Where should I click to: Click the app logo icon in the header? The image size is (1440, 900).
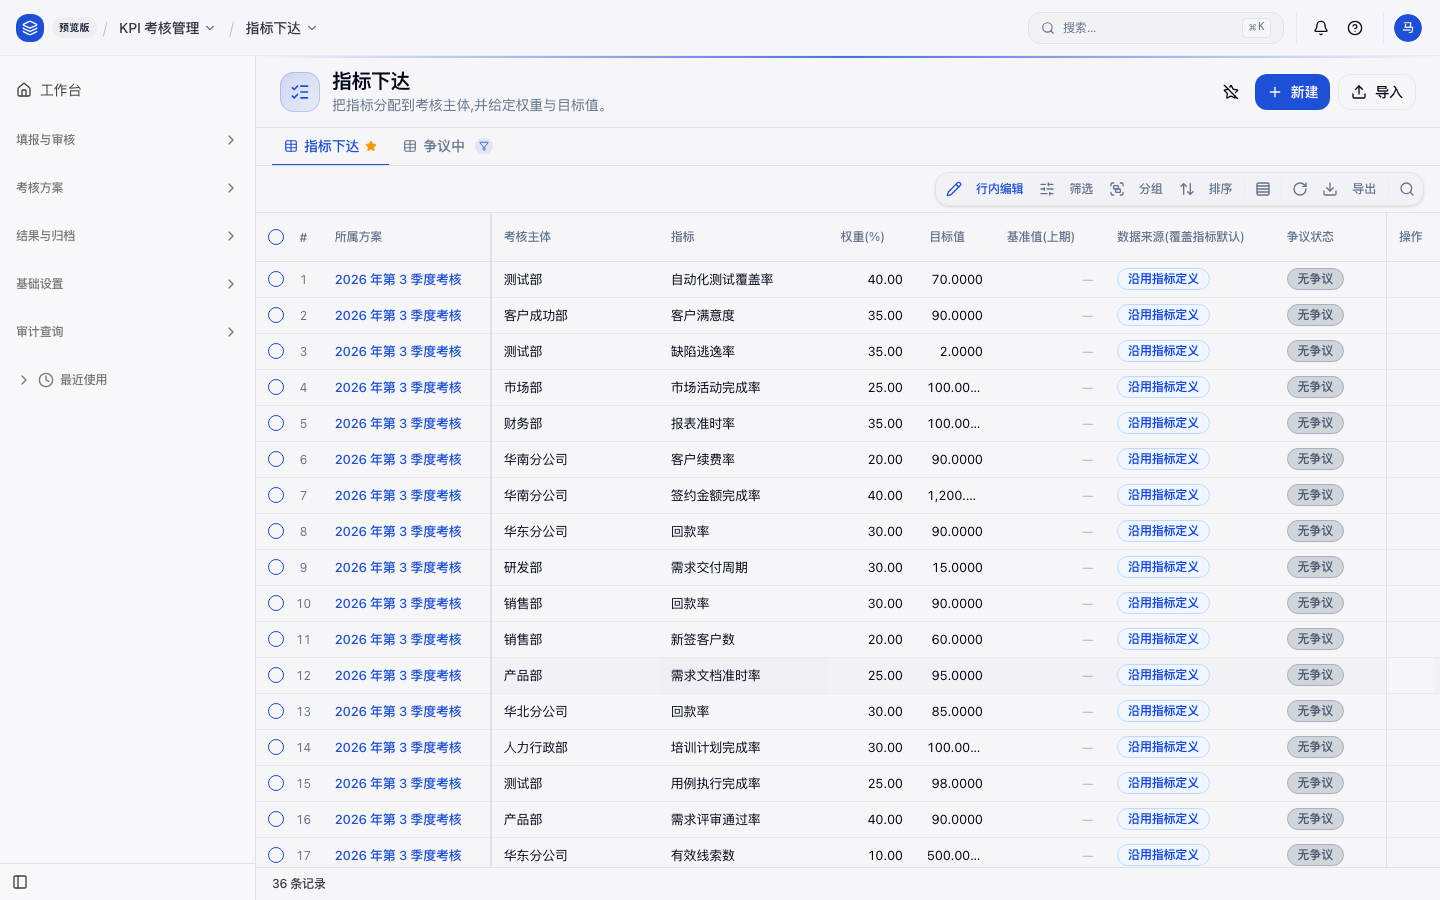tap(30, 28)
